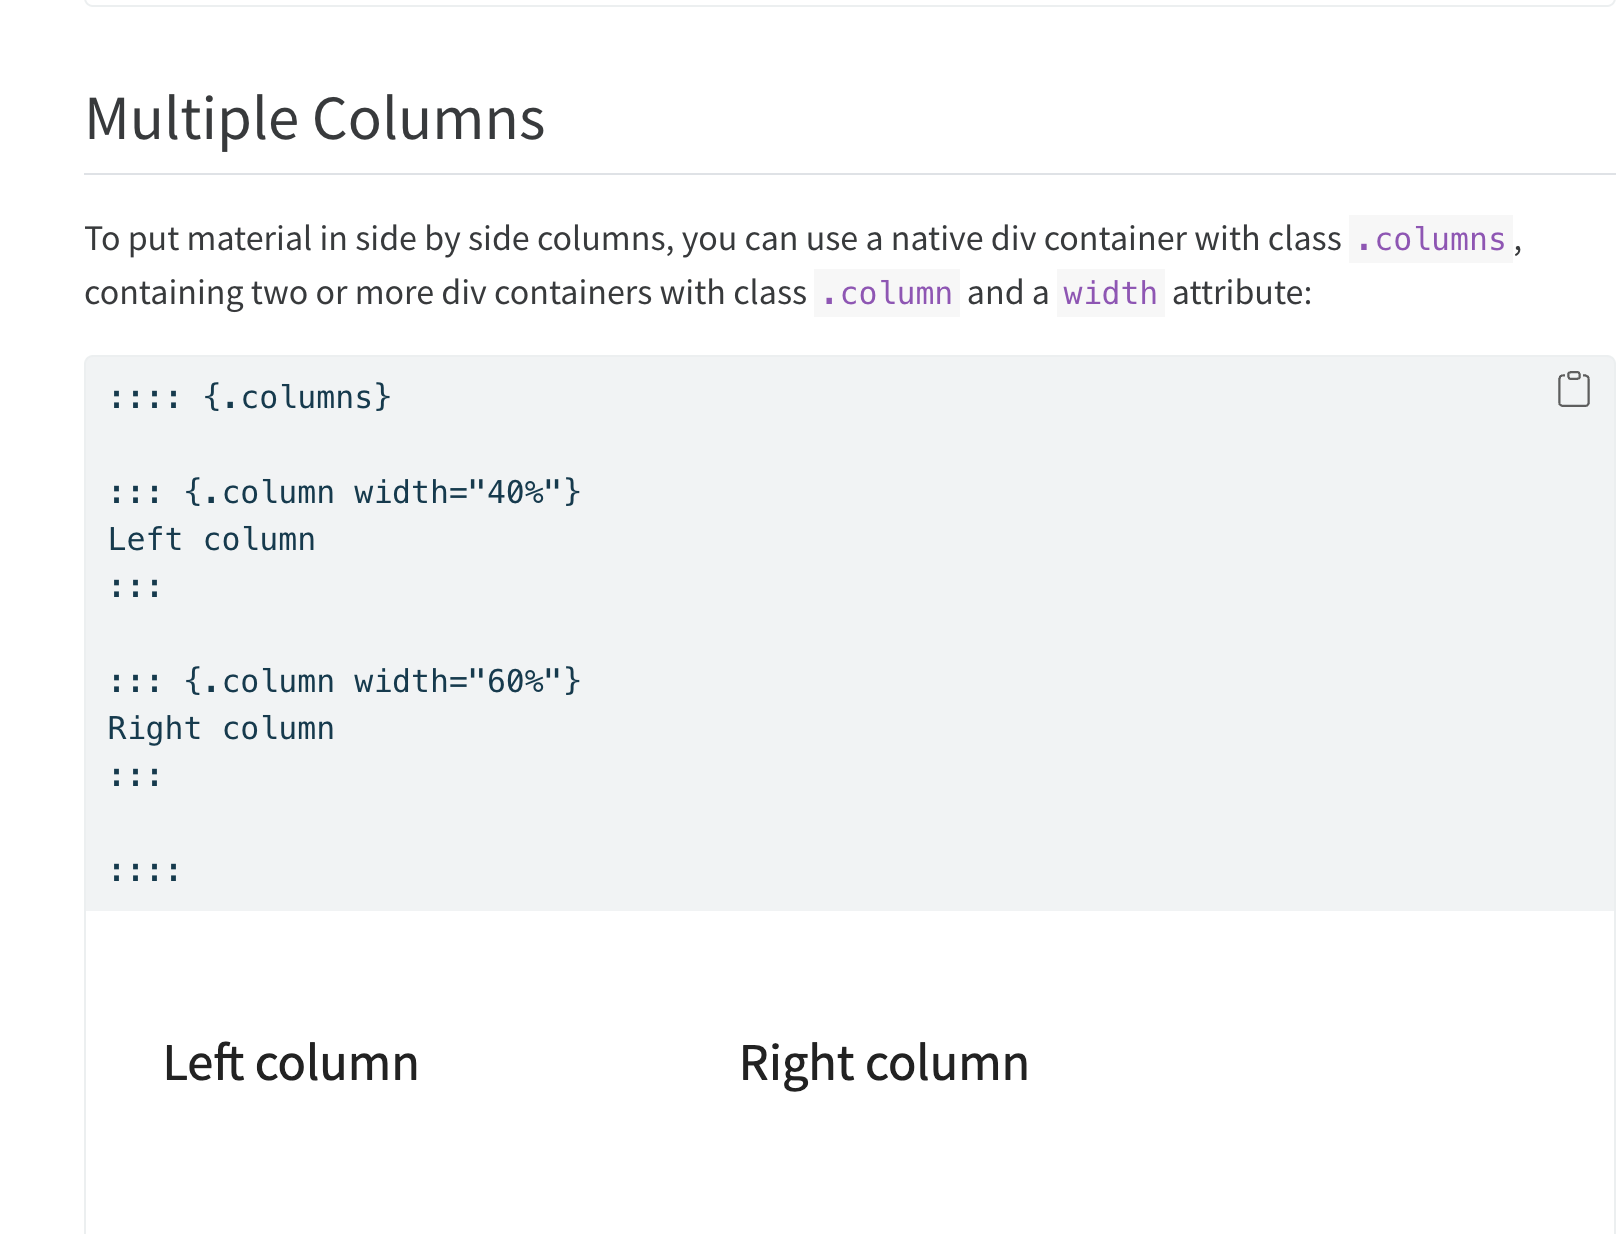Click the opening :::: {.columns} code line
Image resolution: width=1616 pixels, height=1234 pixels.
250,398
